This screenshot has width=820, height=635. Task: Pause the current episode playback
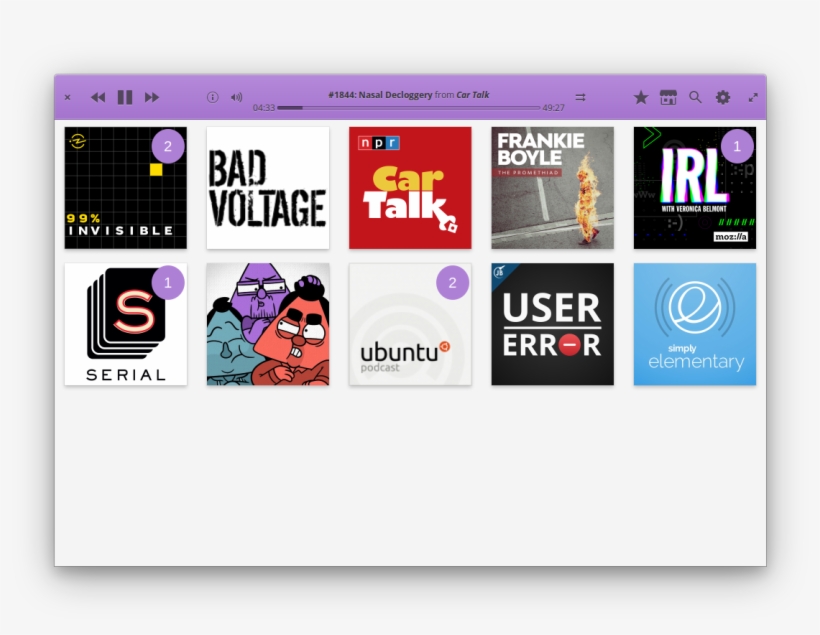pos(125,97)
